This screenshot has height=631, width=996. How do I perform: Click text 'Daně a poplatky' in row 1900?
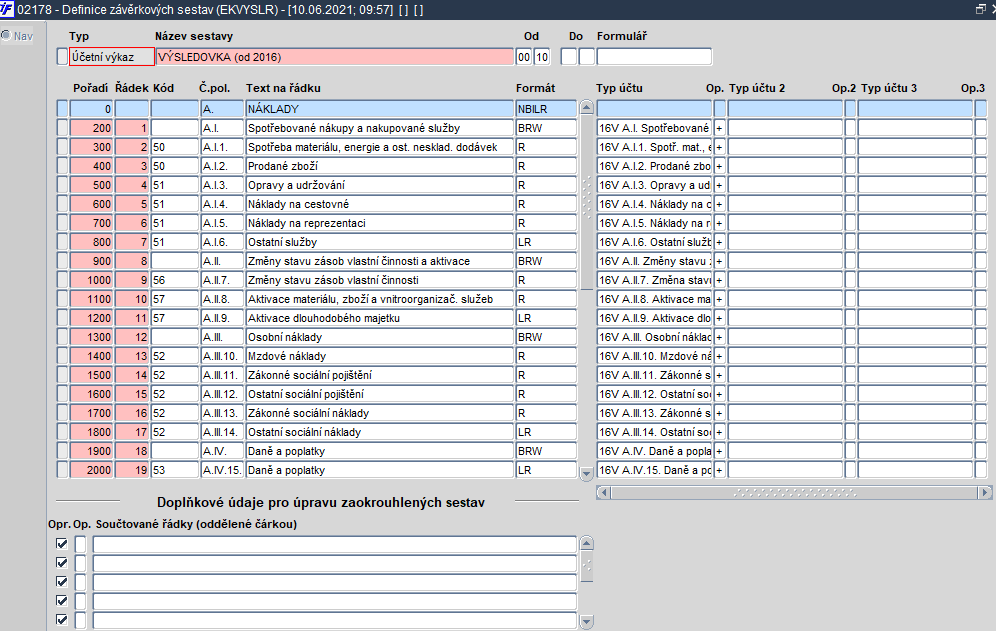point(286,451)
